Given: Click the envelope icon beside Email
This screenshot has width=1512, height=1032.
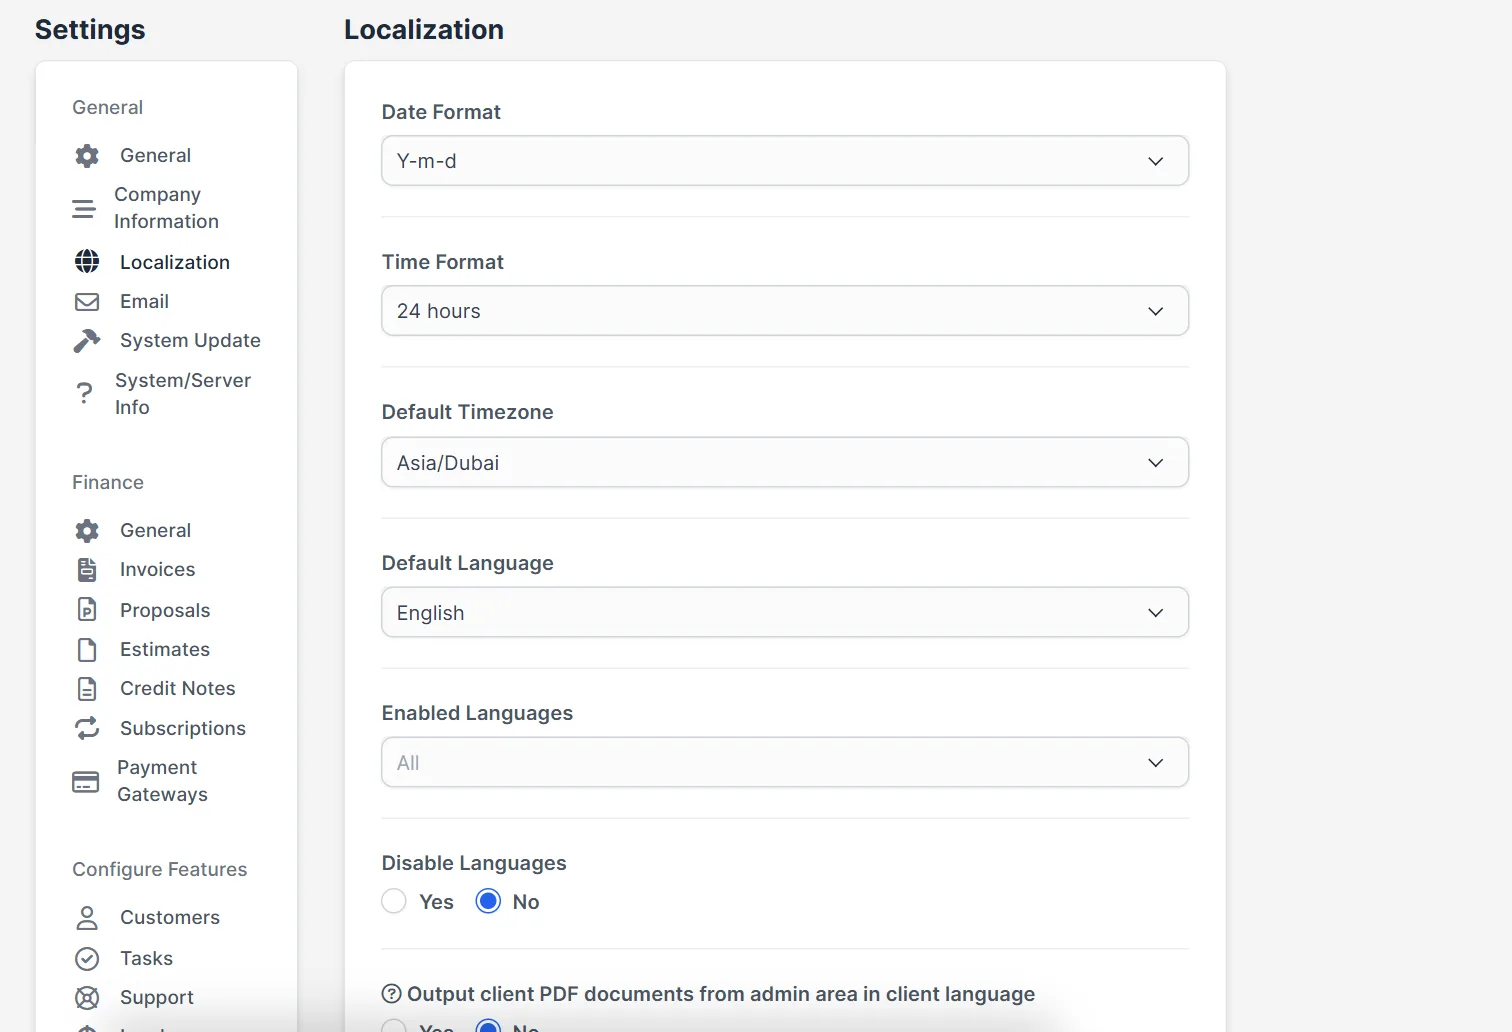Looking at the screenshot, I should click(87, 302).
